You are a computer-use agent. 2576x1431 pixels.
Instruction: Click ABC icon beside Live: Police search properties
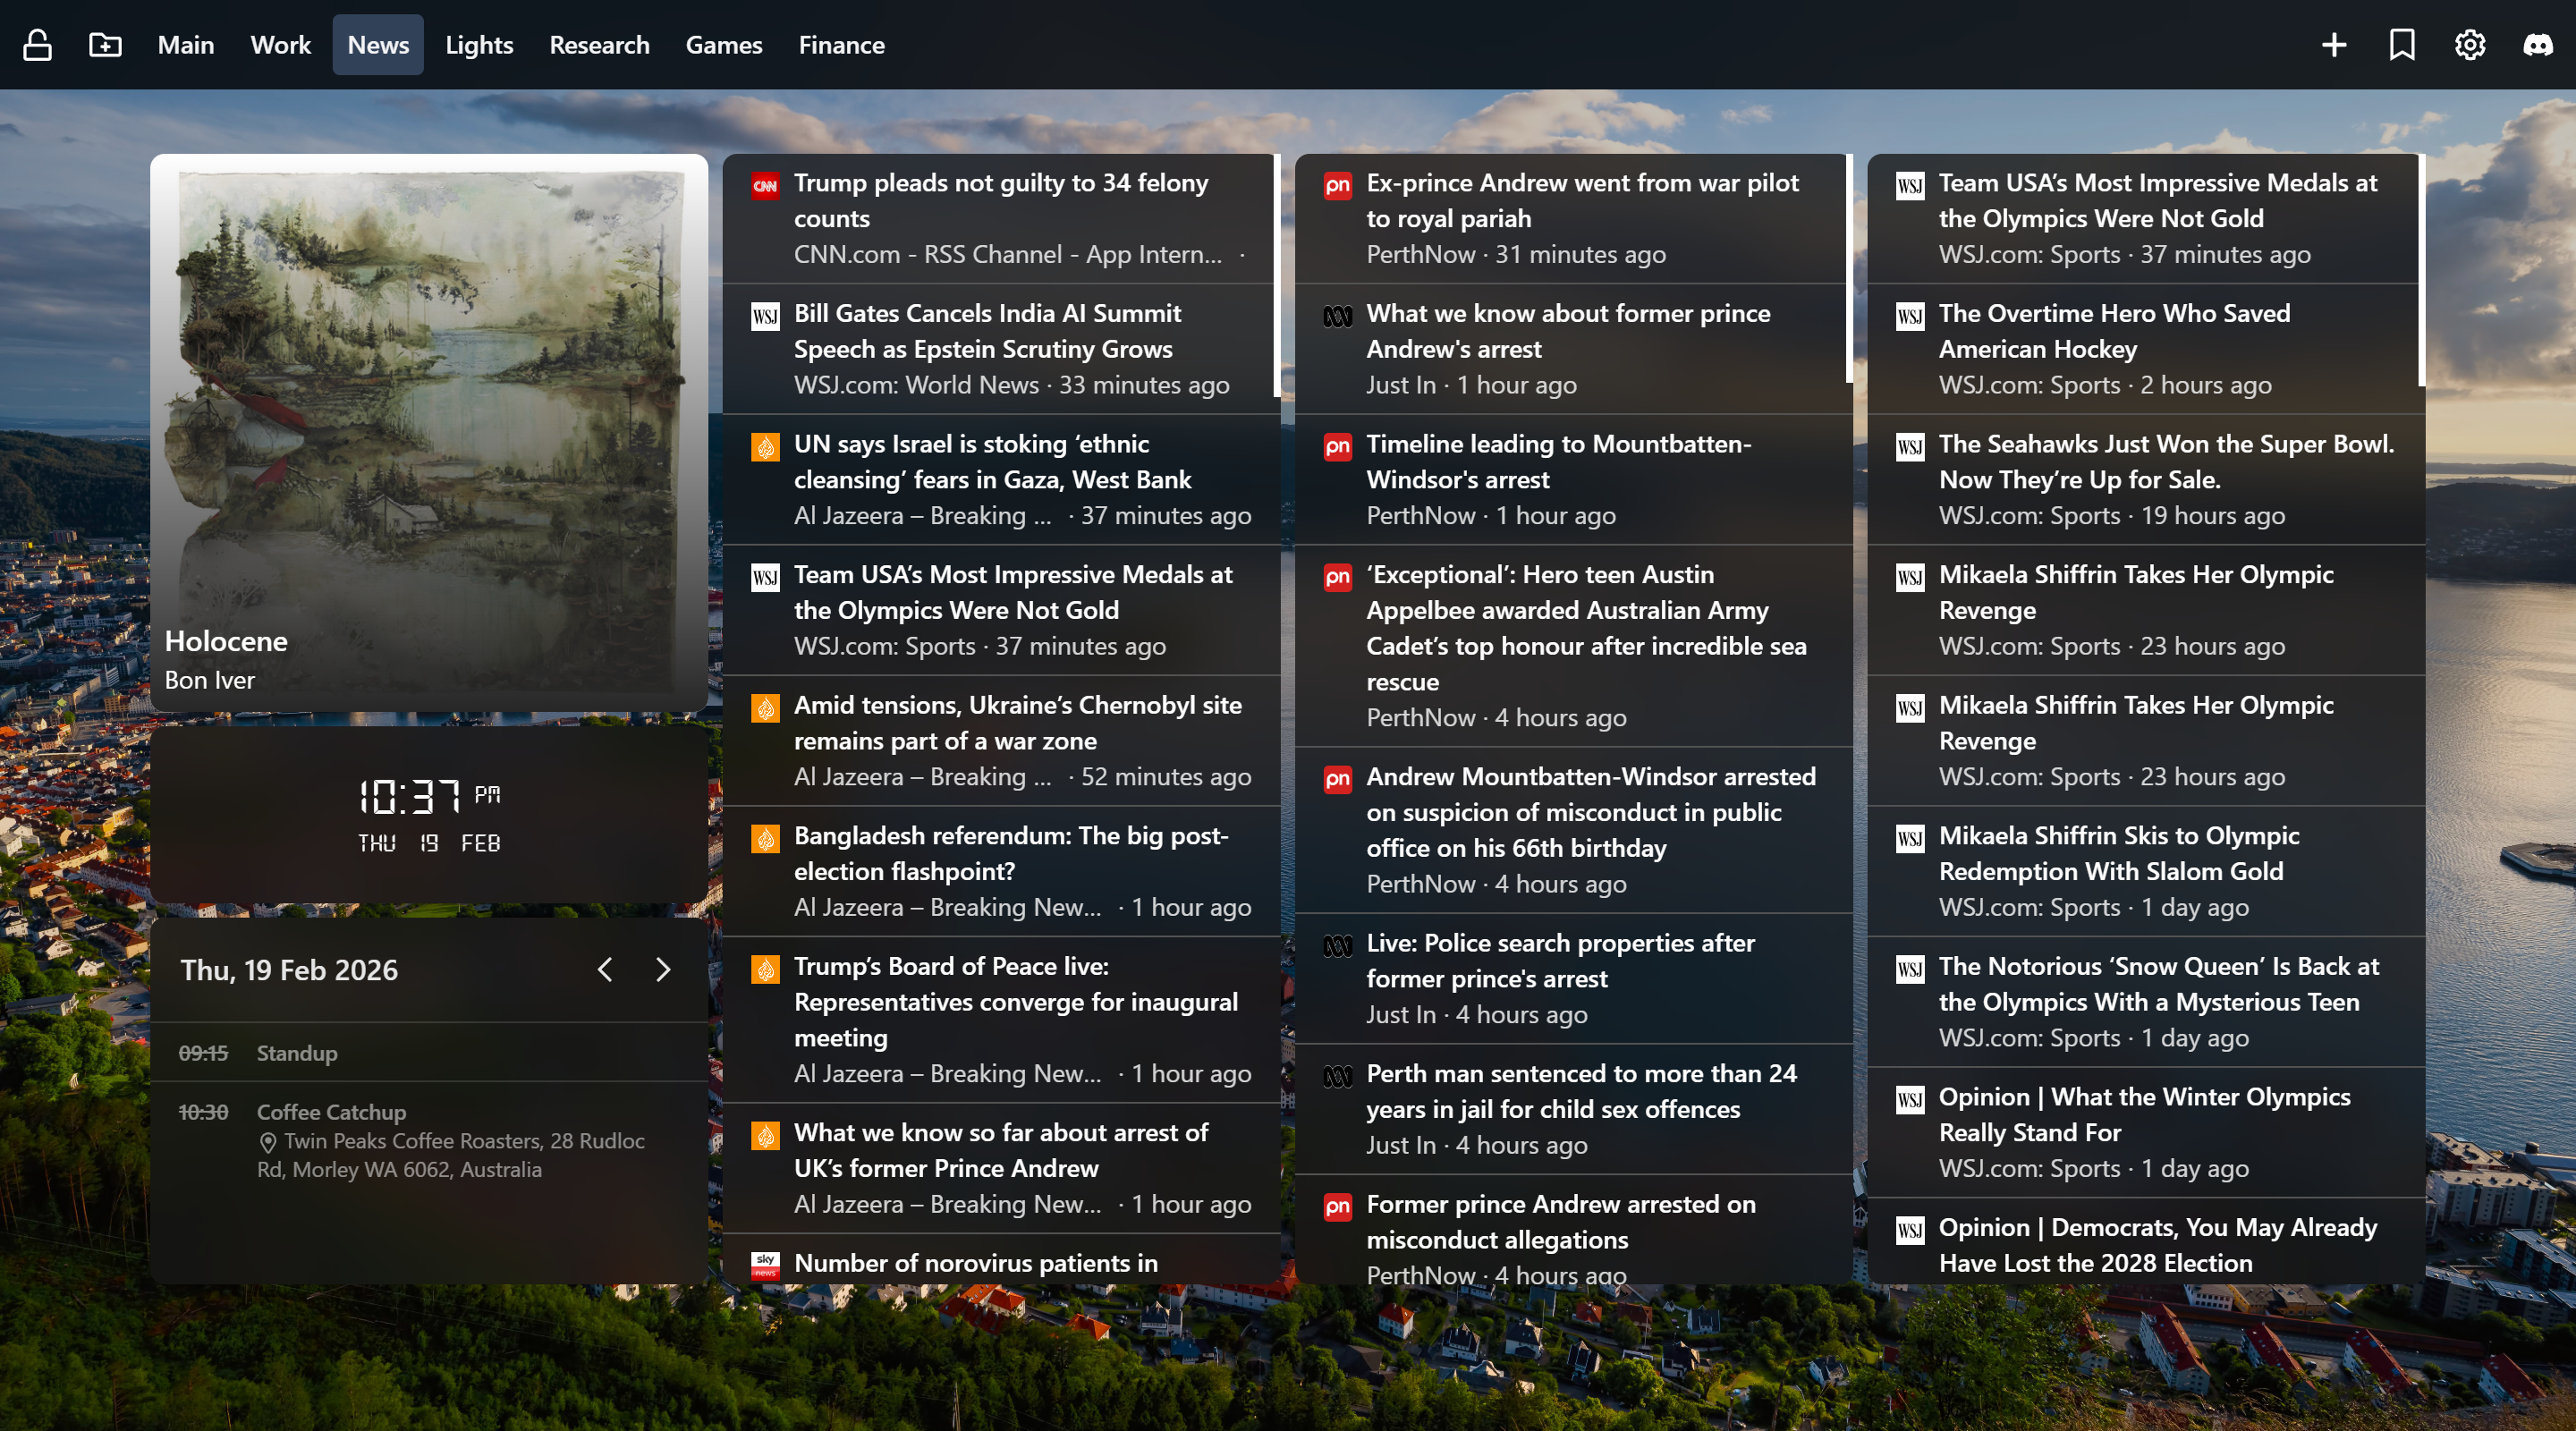pyautogui.click(x=1337, y=945)
